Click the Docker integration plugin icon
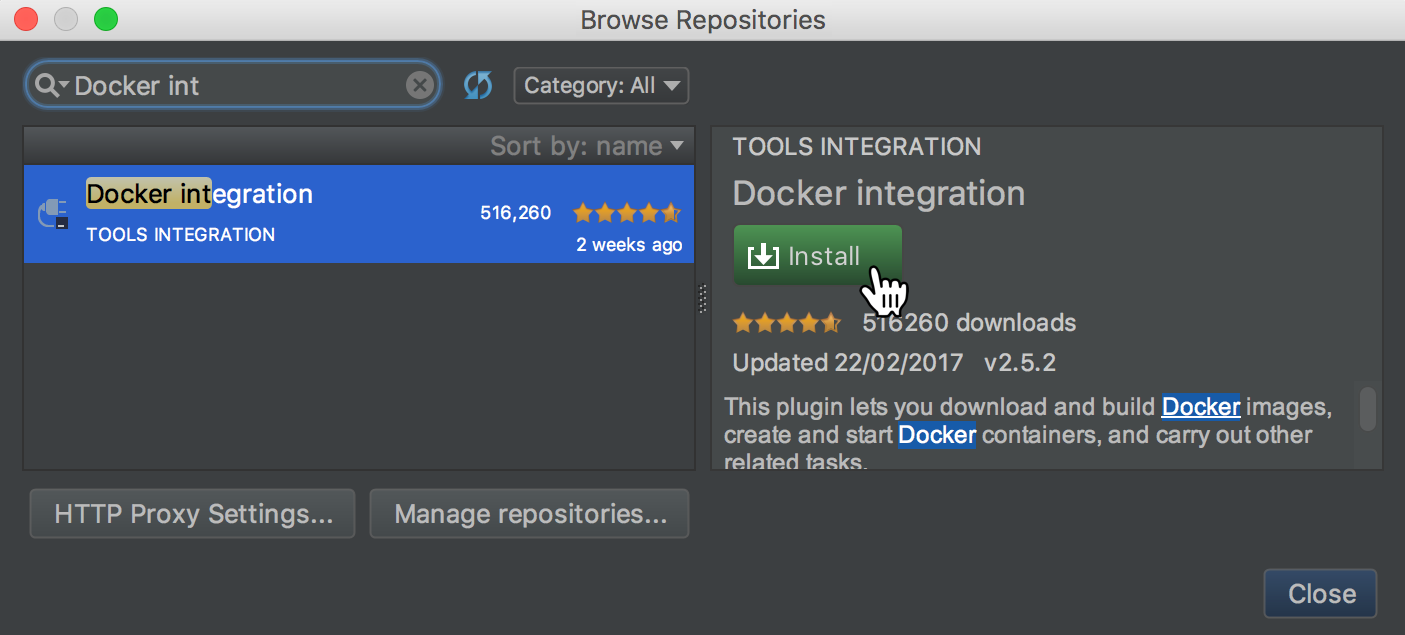This screenshot has height=635, width=1405. (x=53, y=214)
